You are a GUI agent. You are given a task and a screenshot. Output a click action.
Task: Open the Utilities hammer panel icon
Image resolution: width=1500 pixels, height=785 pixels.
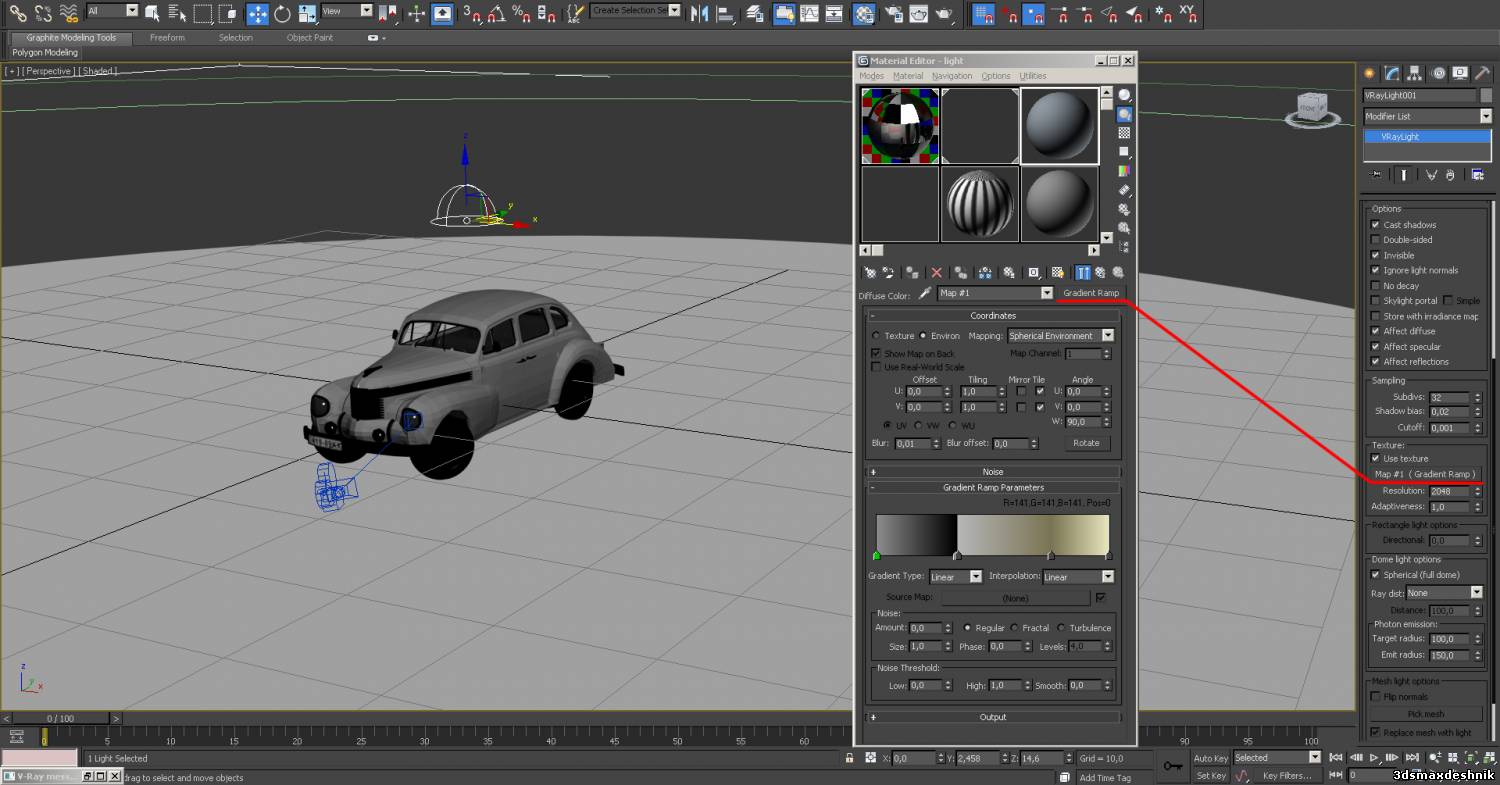1483,73
